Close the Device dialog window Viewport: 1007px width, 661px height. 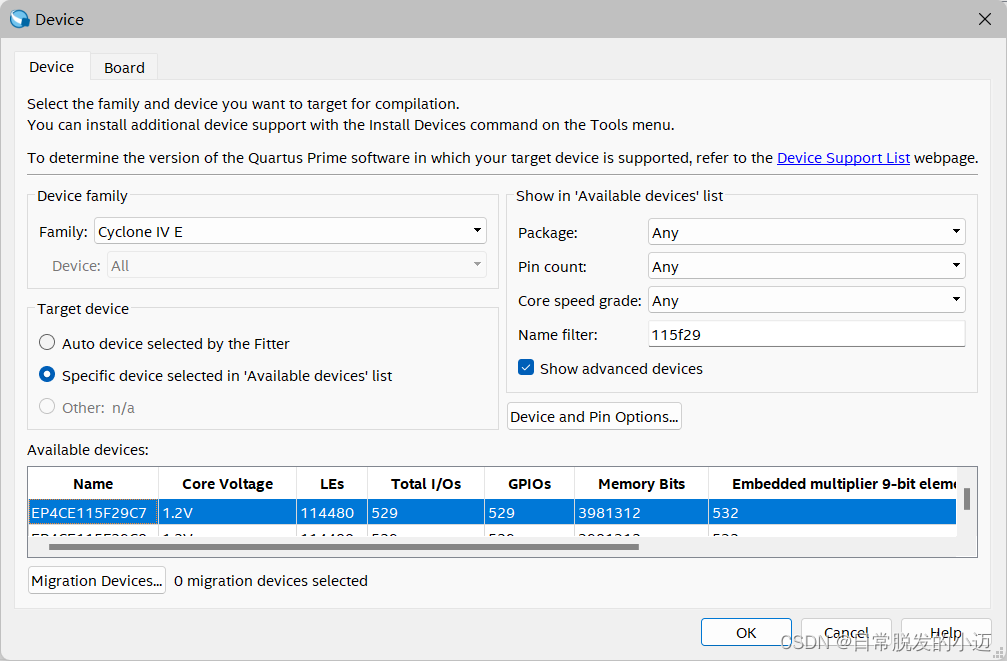click(985, 19)
